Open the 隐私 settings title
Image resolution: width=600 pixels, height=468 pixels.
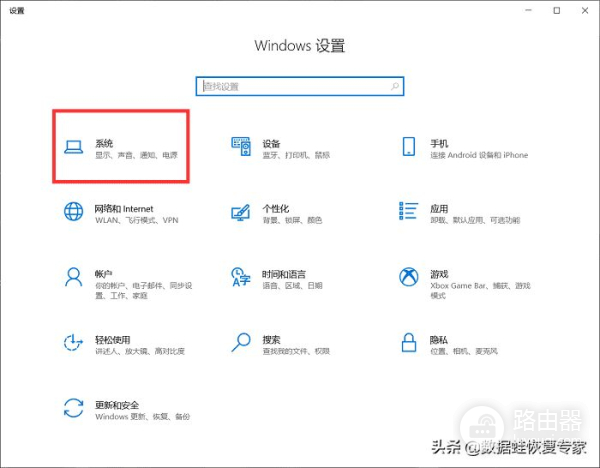click(439, 340)
